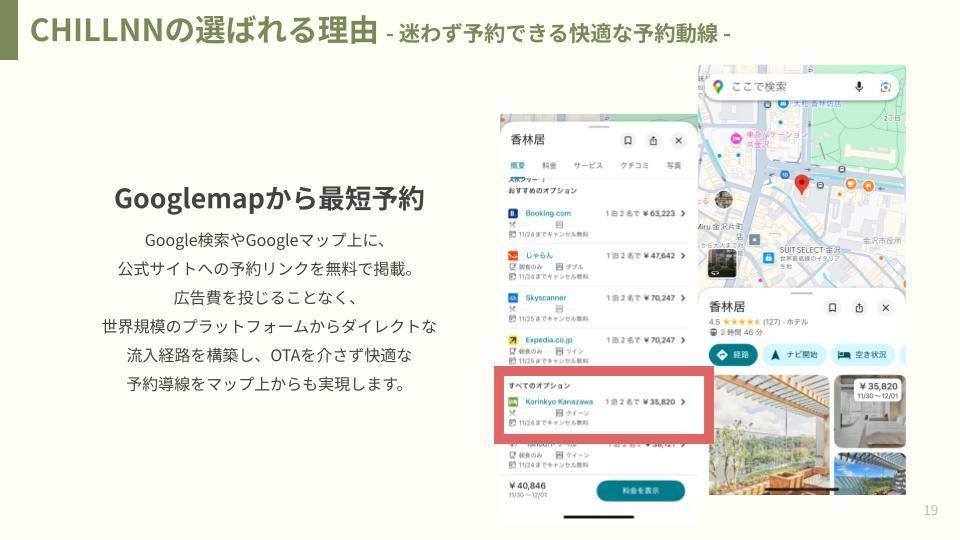This screenshot has width=960, height=540.
Task: Tap the red location pin on map
Action: tap(801, 184)
